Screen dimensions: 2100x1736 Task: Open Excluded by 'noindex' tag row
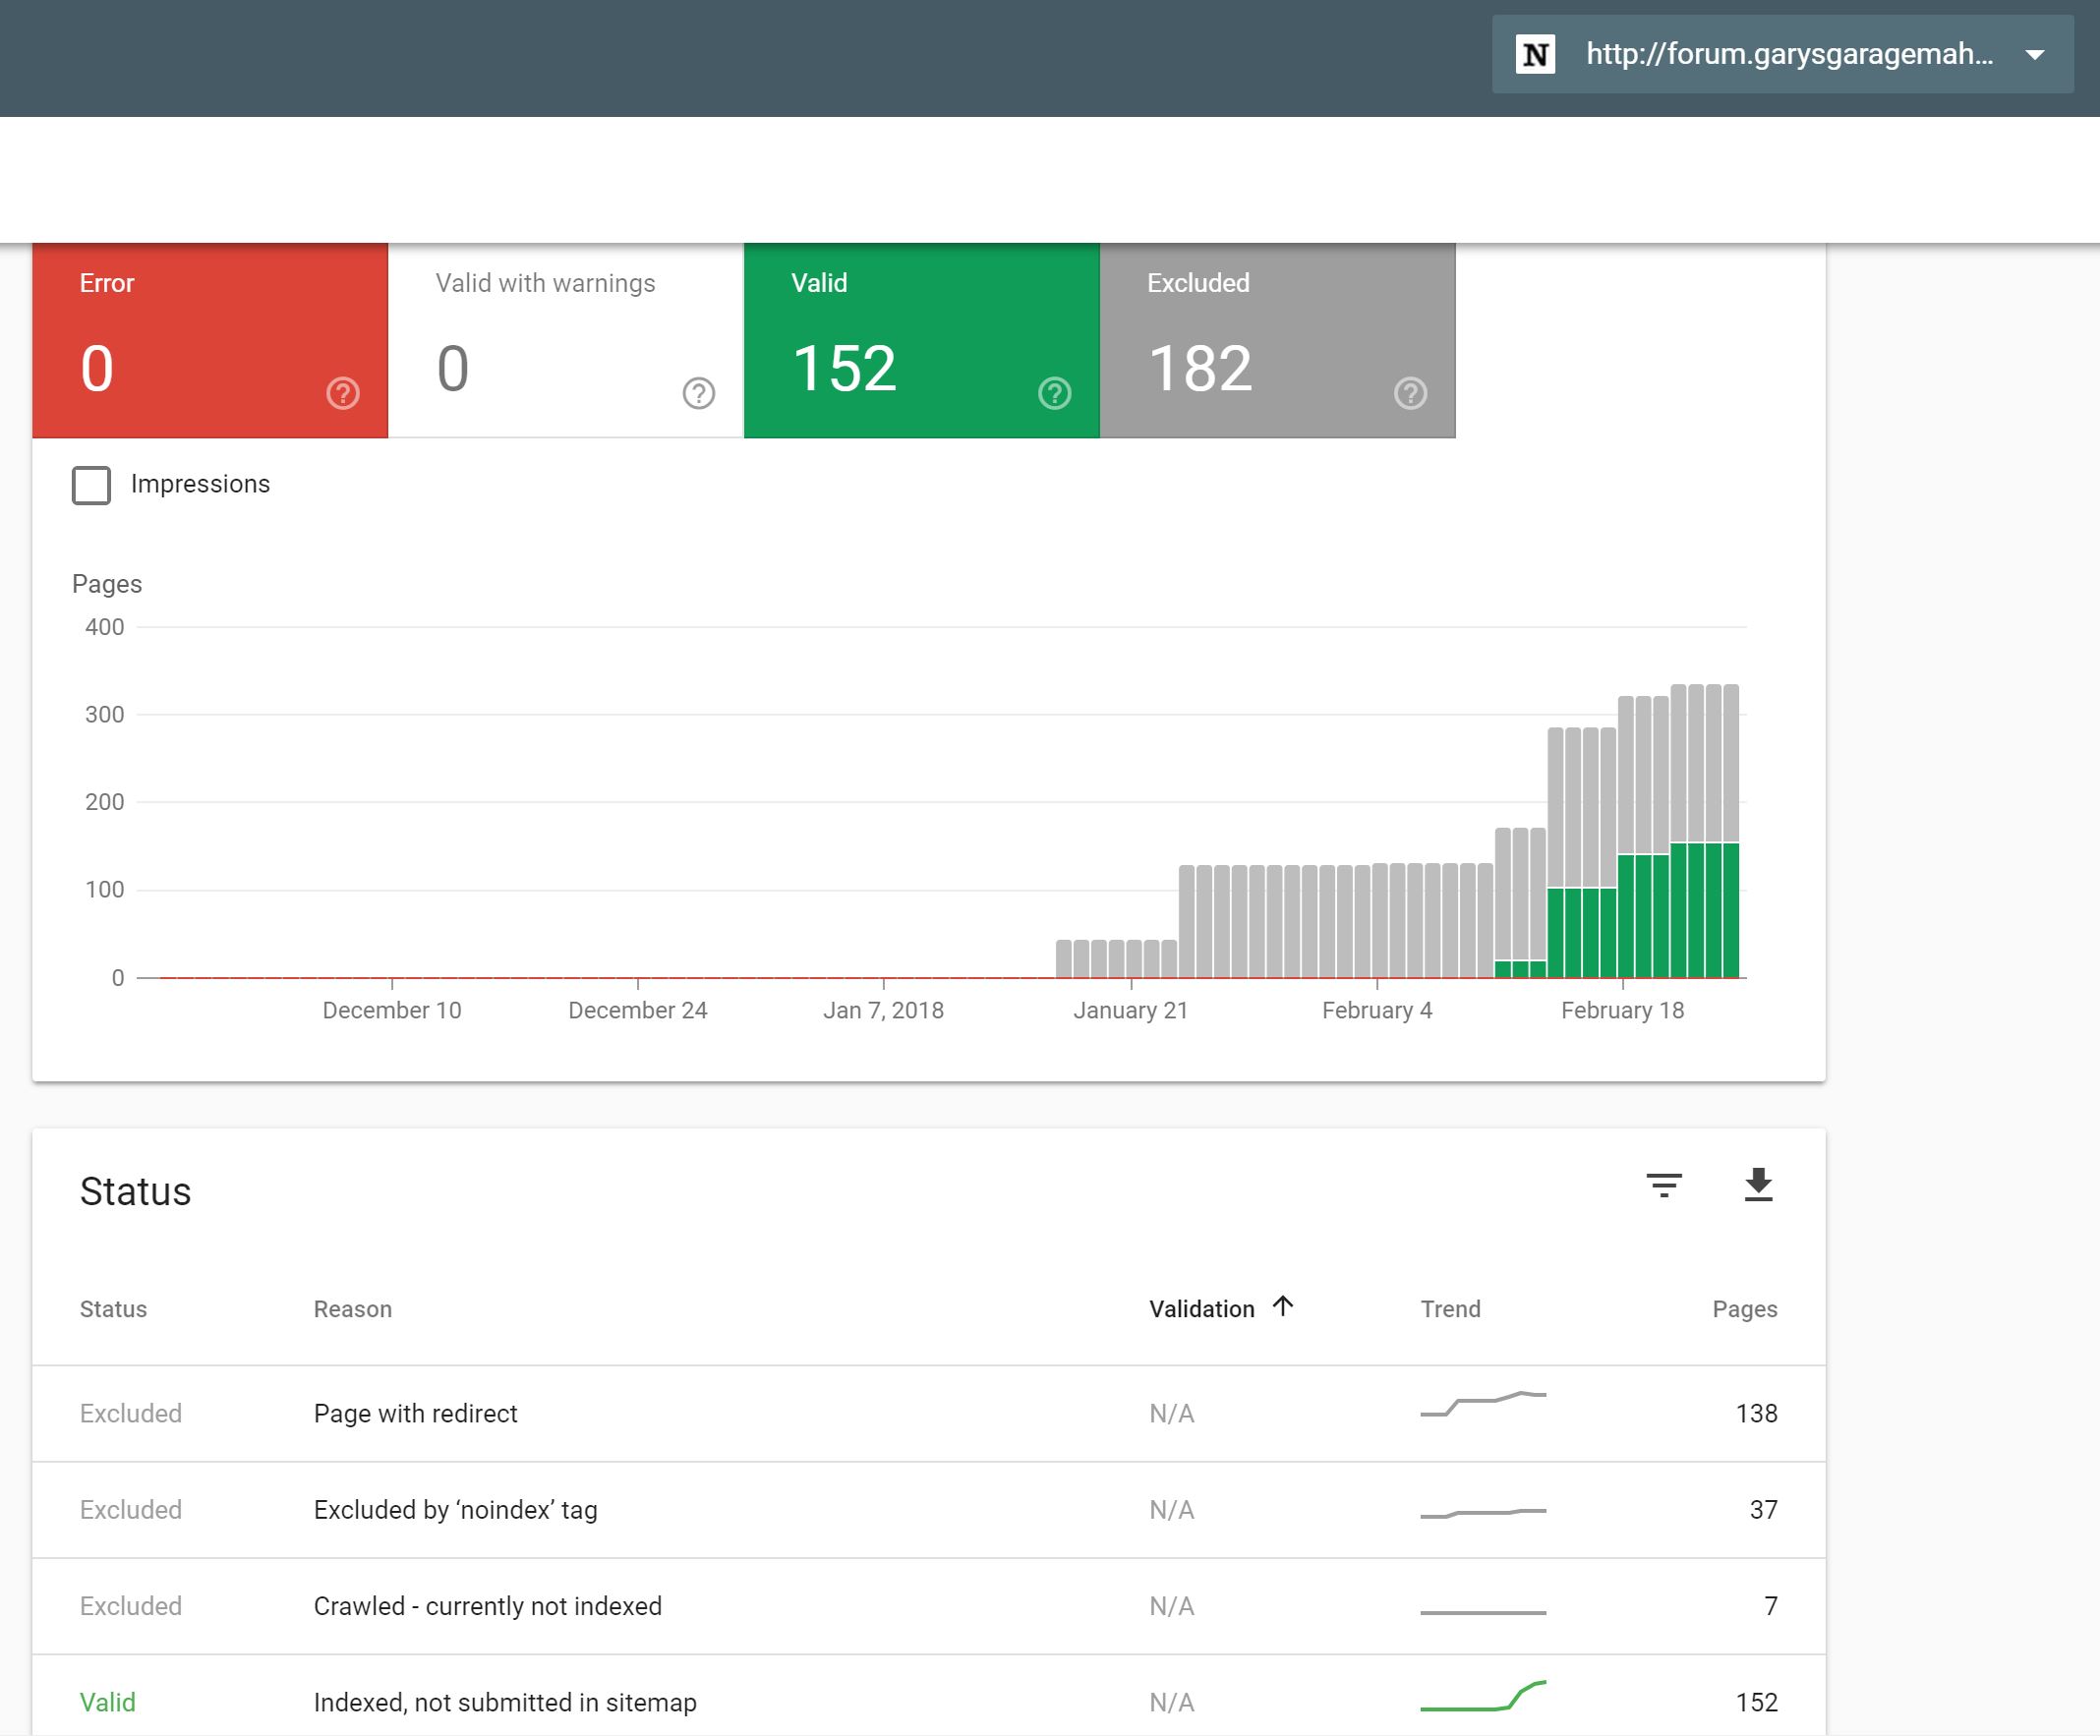tap(455, 1509)
